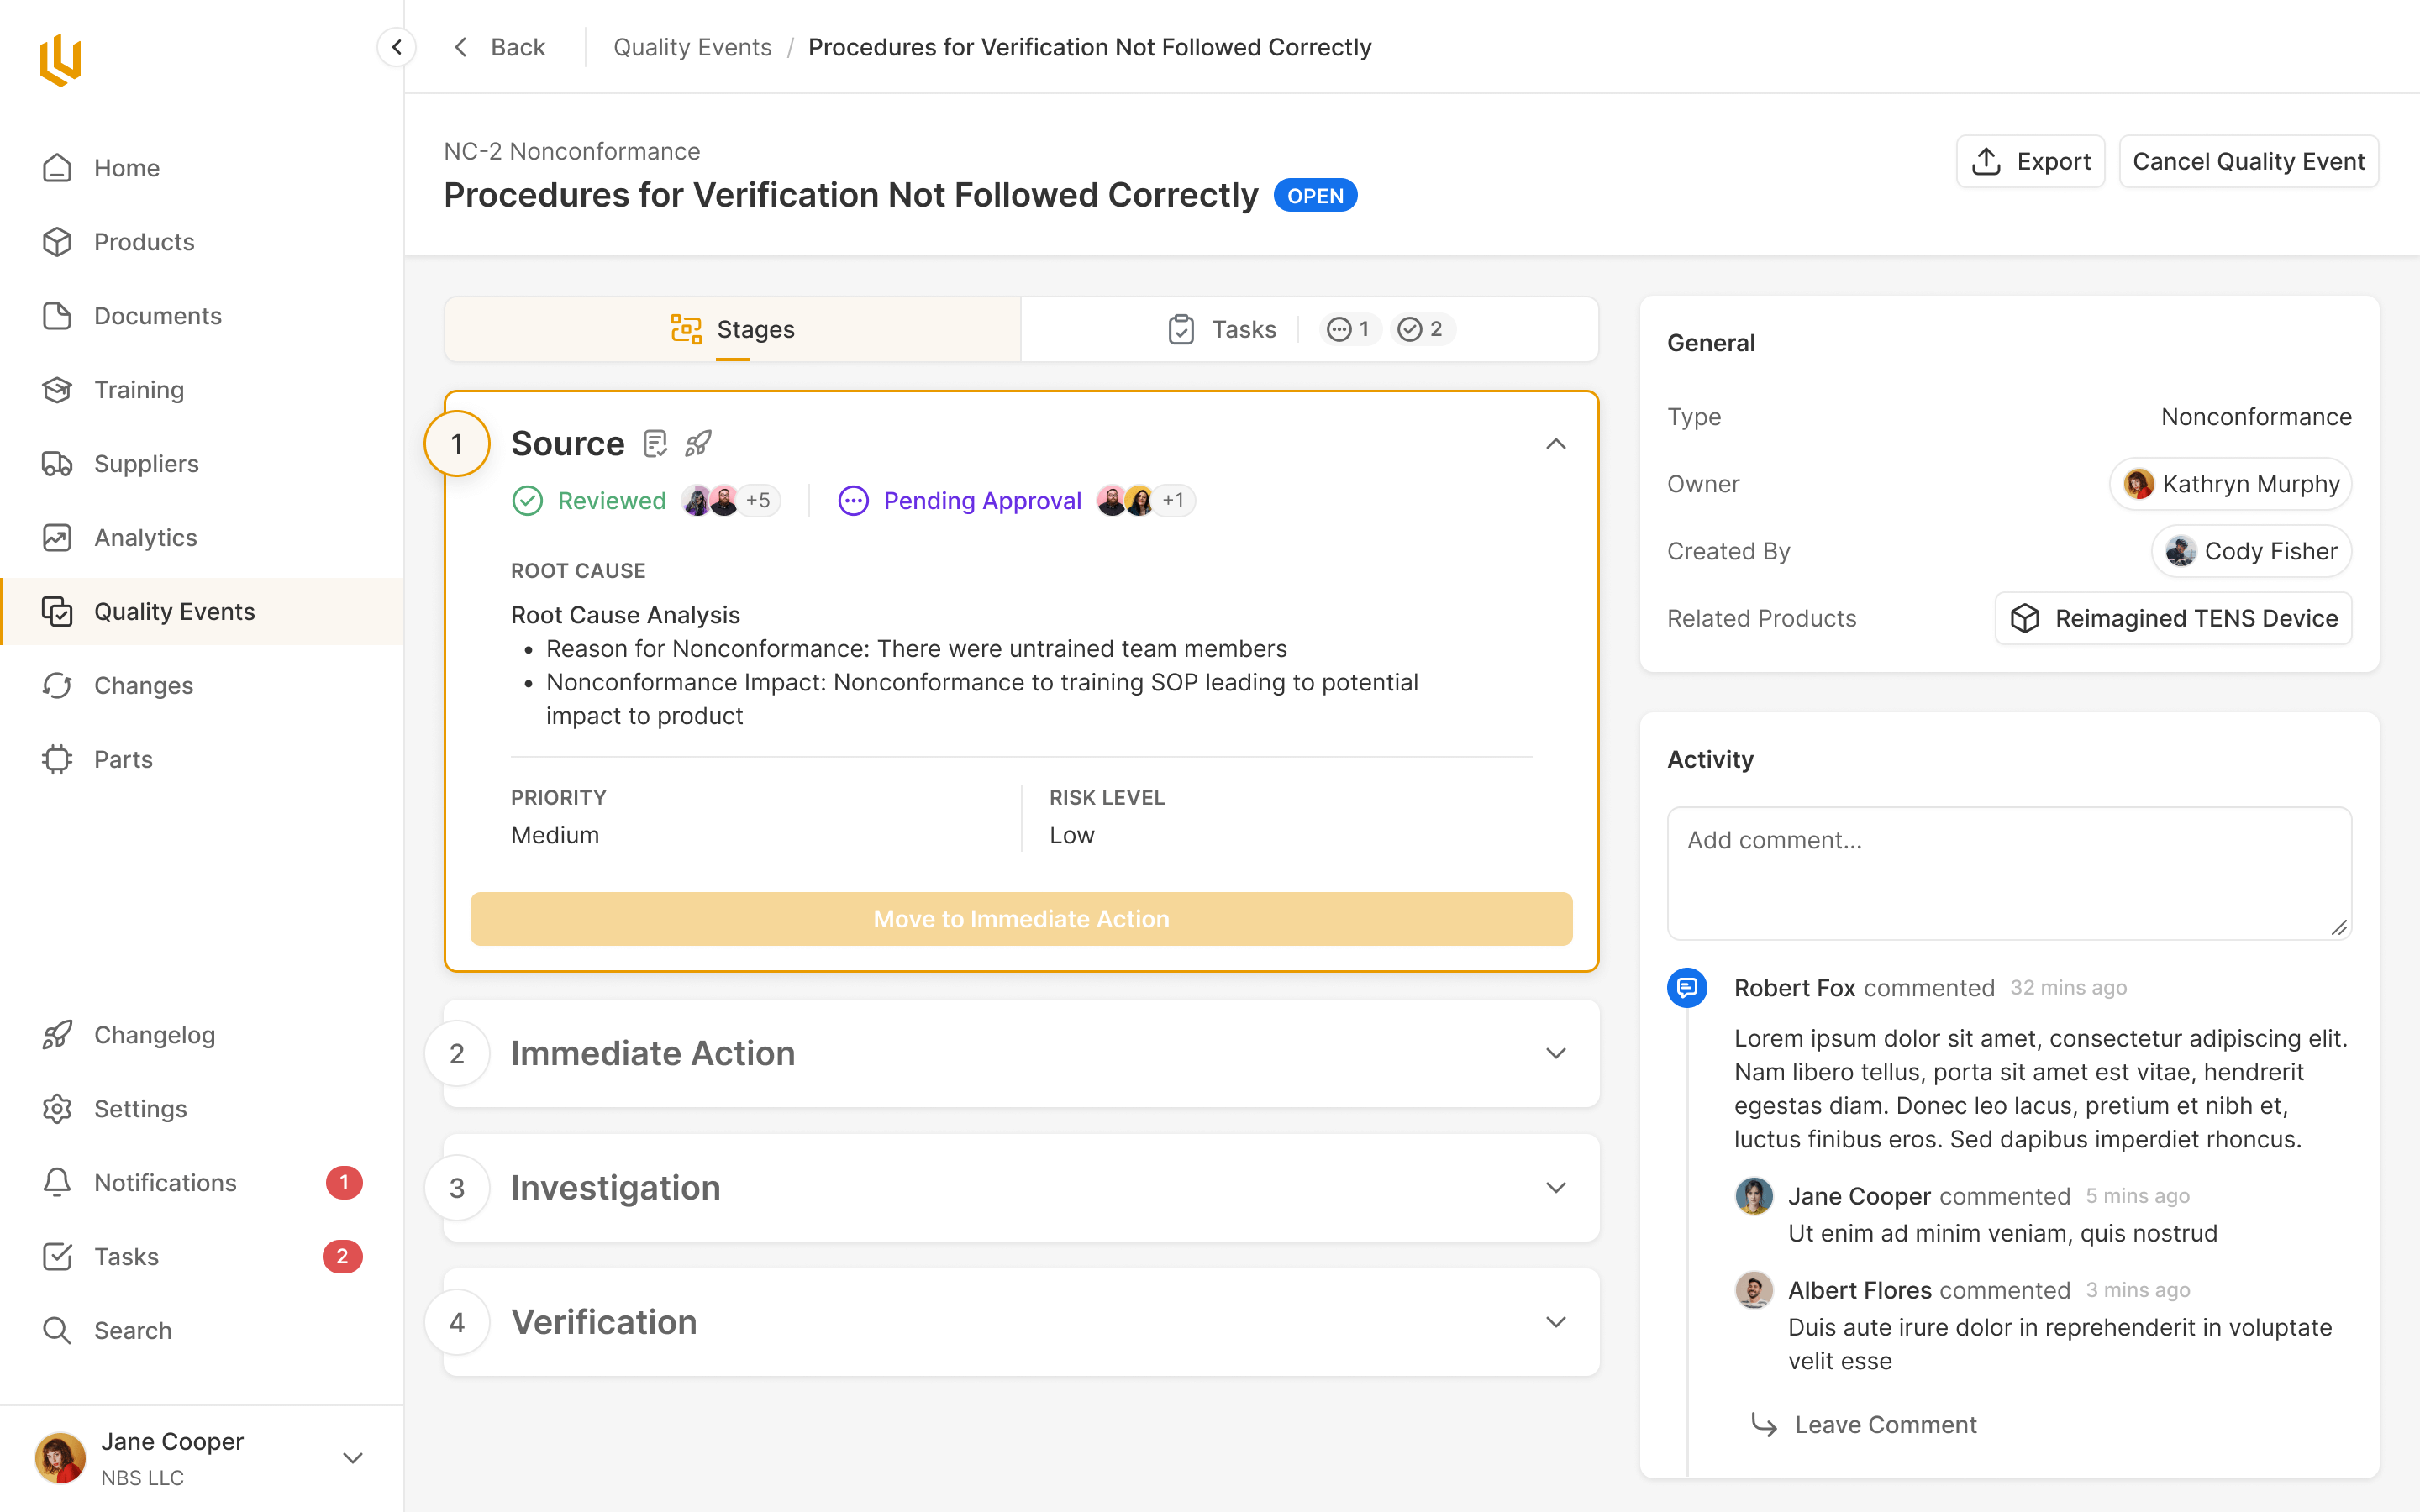Collapse the left sidebar with arrow button

[397, 47]
